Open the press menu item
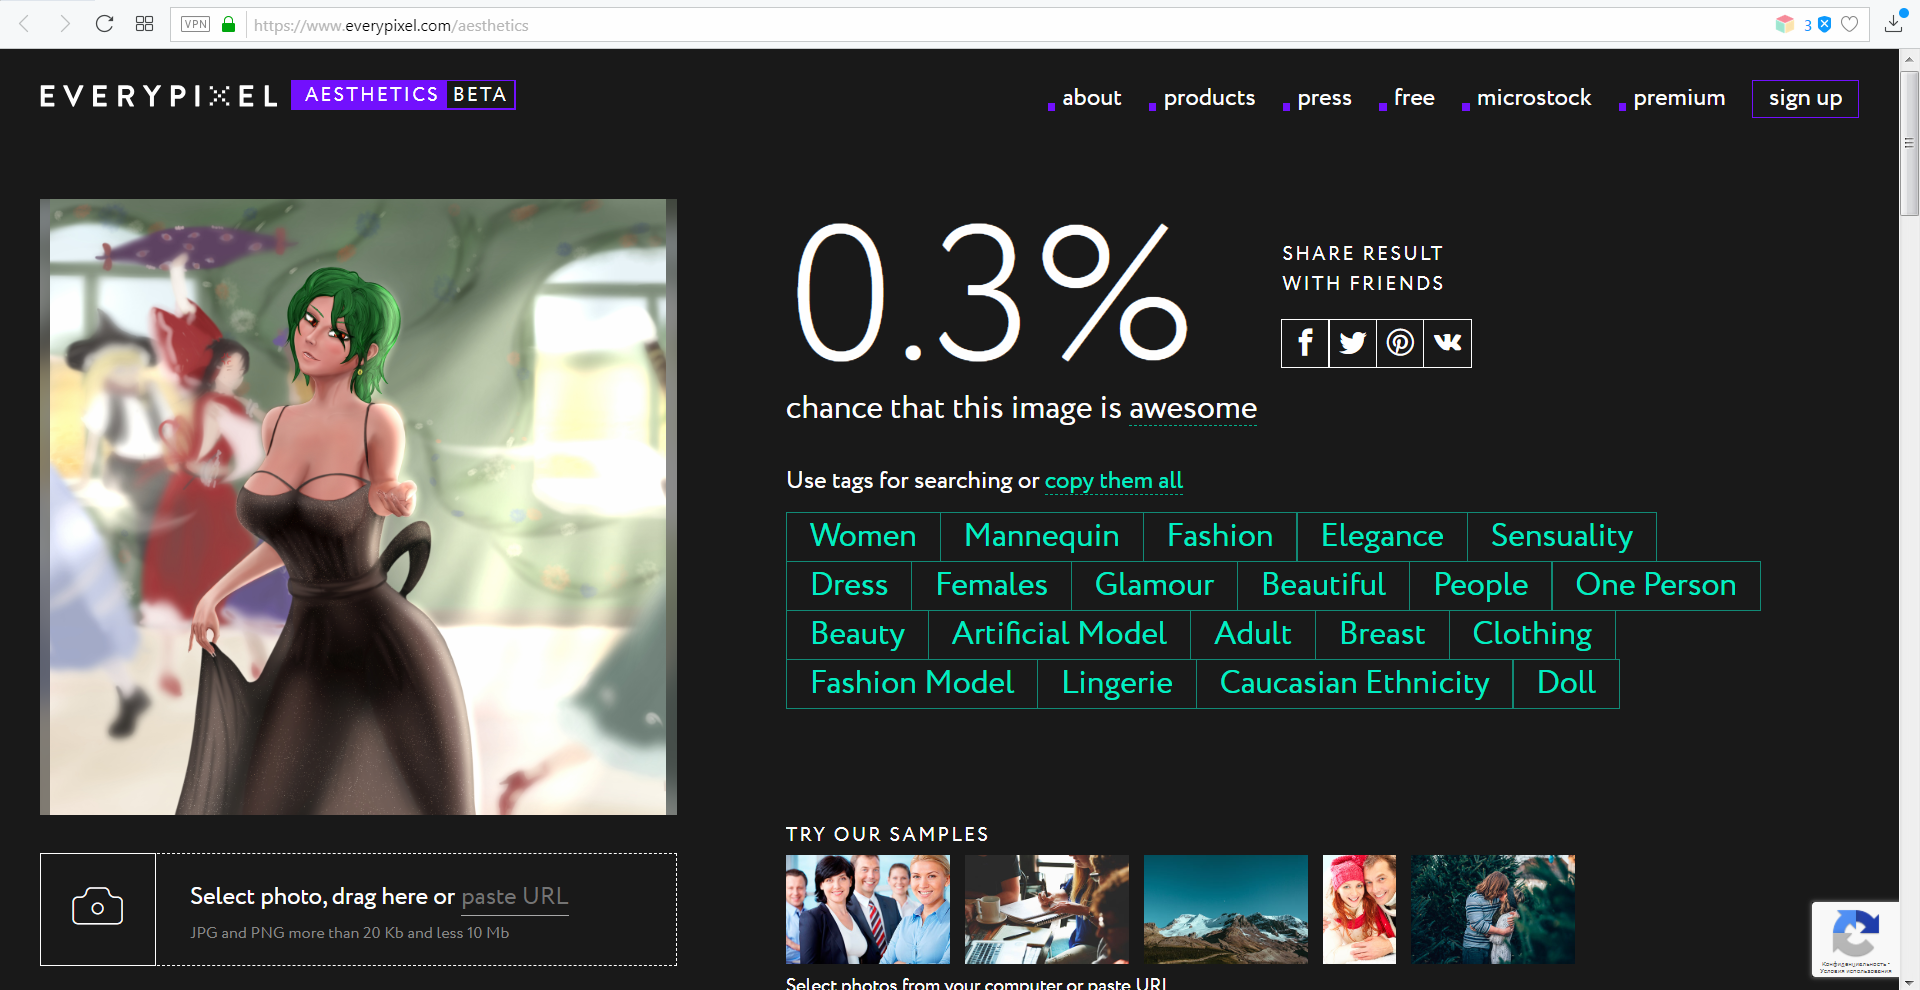This screenshot has width=1920, height=990. point(1324,98)
